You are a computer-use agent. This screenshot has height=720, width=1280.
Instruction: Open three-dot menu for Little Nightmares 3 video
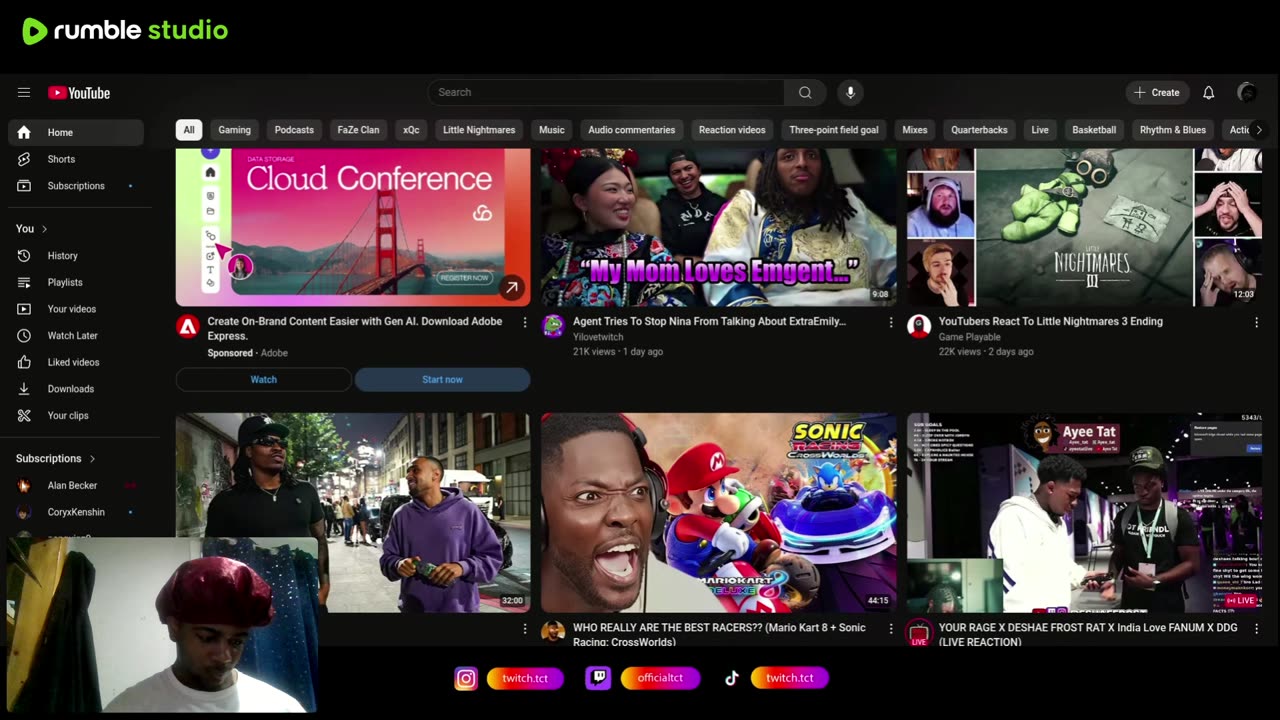pos(1257,322)
